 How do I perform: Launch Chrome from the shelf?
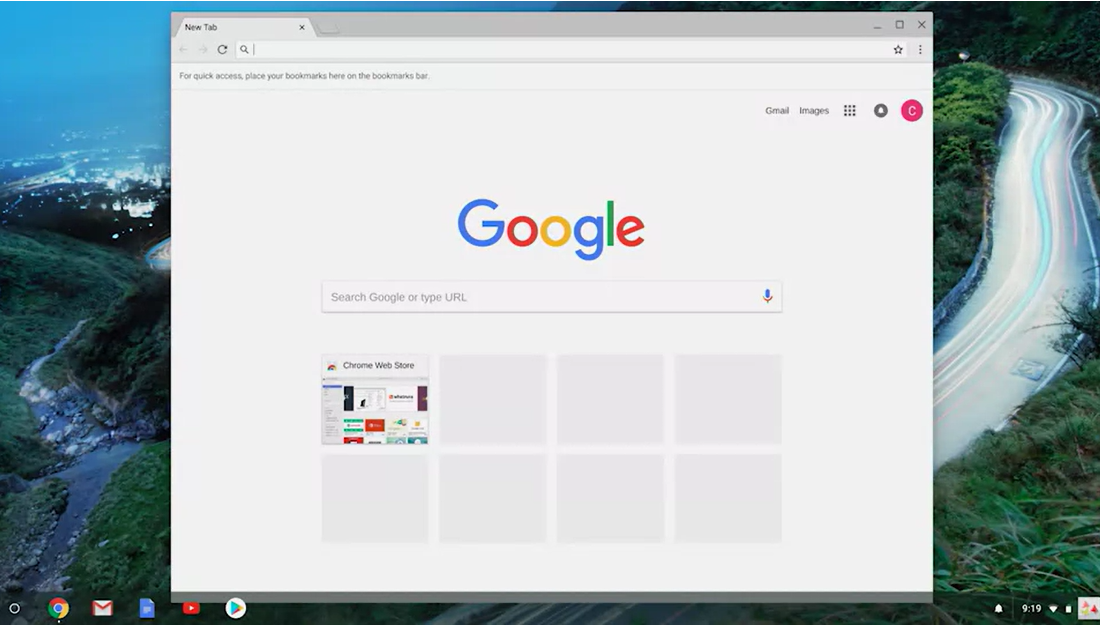click(x=58, y=608)
